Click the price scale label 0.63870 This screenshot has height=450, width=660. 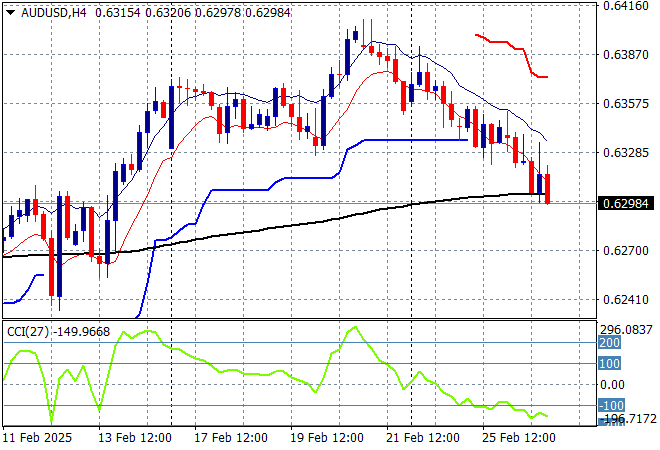pos(625,54)
